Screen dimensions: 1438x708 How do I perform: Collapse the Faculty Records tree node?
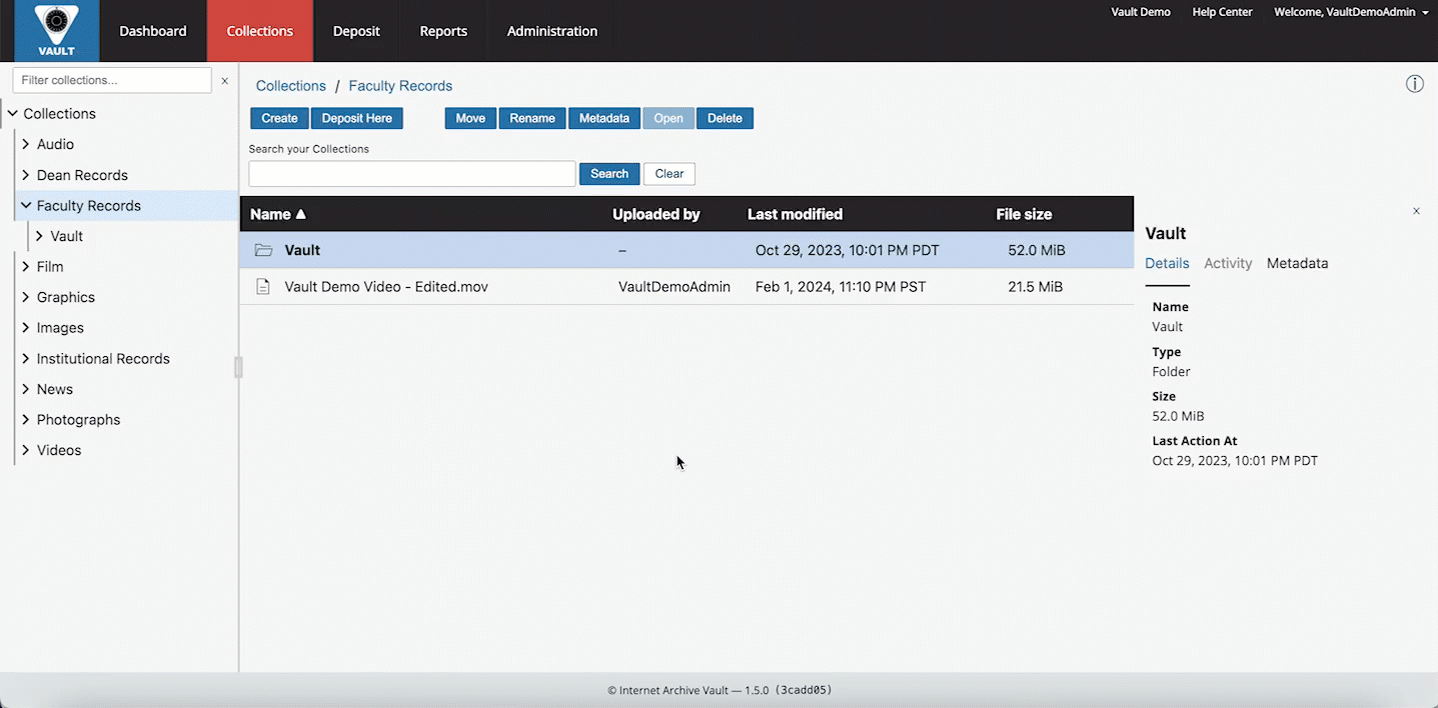(x=26, y=206)
